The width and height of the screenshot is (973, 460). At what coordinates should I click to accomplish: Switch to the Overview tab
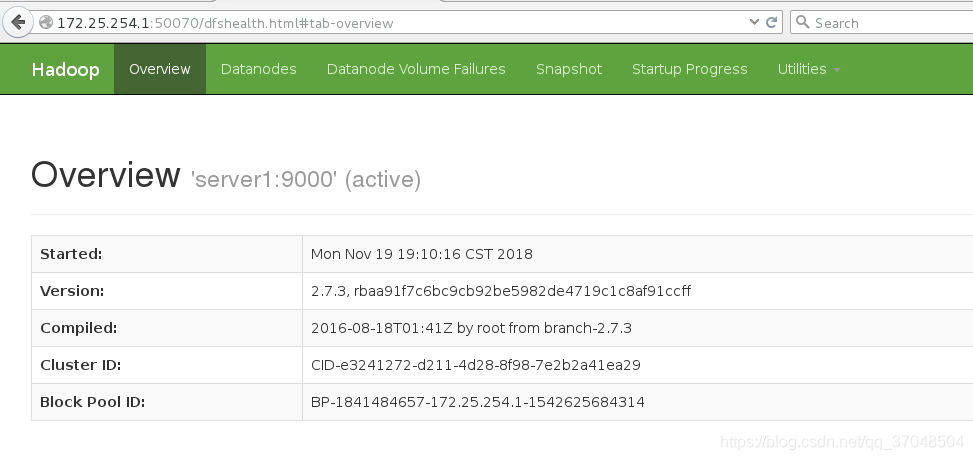159,69
